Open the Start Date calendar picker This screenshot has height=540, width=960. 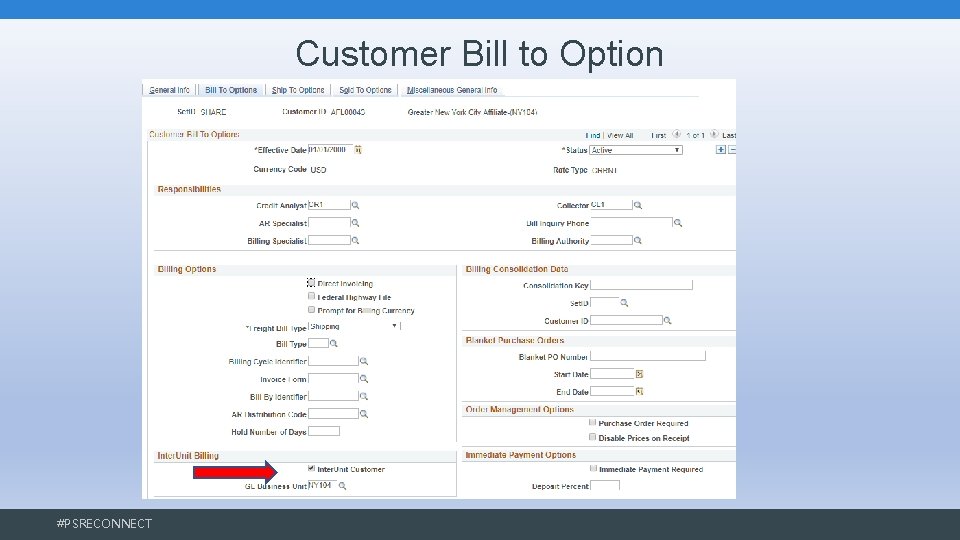pyautogui.click(x=639, y=373)
